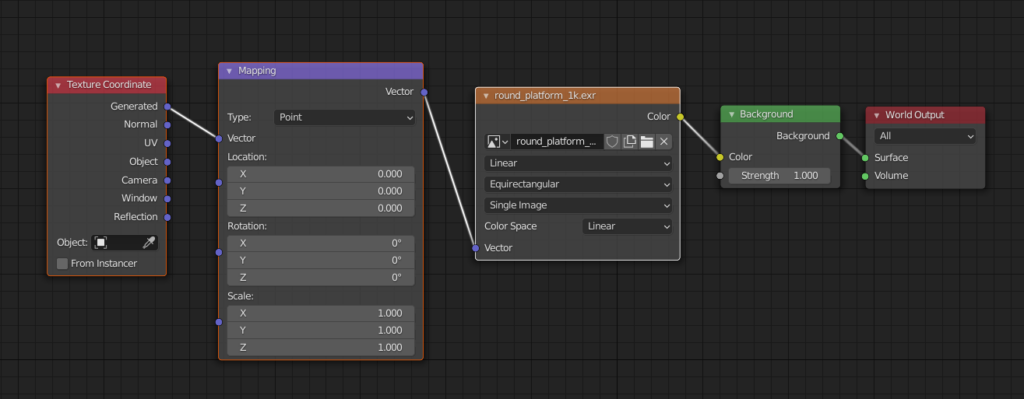Viewport: 1024px width, 399px height.
Task: Enable the From Instancer checkbox
Action: (x=63, y=264)
